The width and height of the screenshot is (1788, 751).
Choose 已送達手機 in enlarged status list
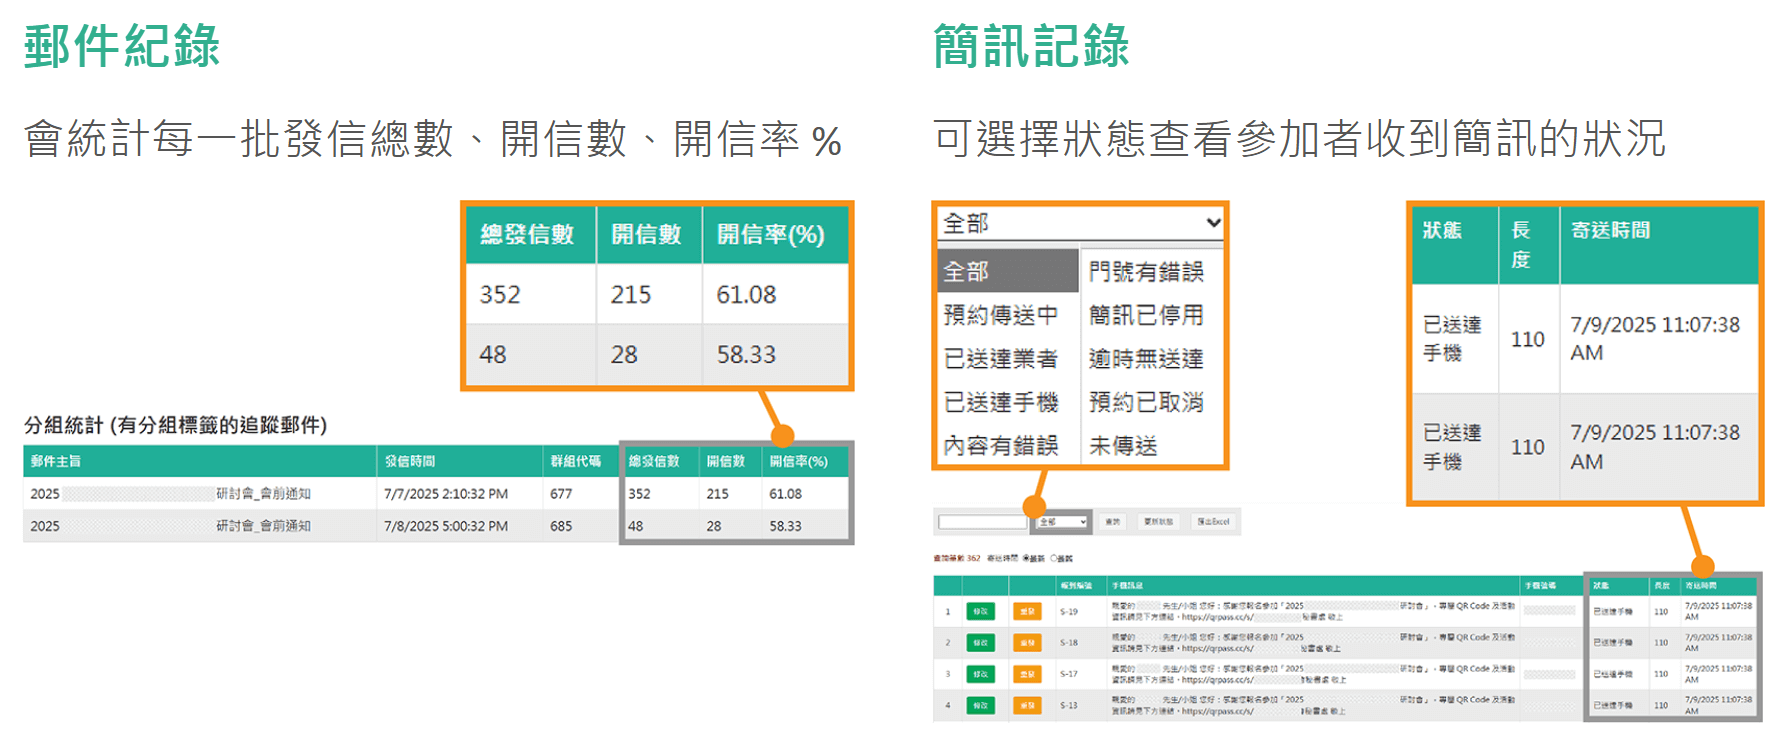click(x=1001, y=402)
